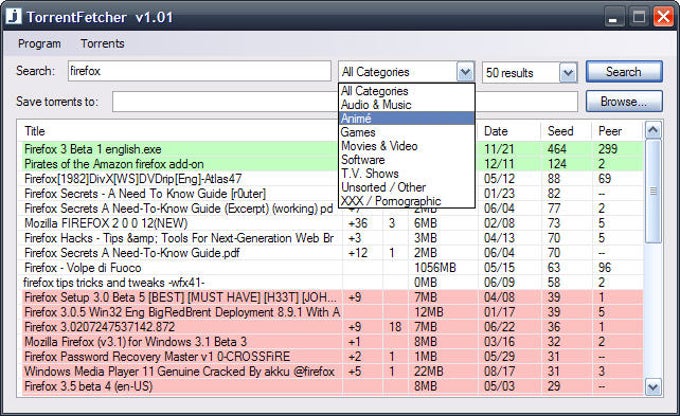
Task: Select row firefox tips tricks and tweaks -wfx41-
Action: coord(332,282)
